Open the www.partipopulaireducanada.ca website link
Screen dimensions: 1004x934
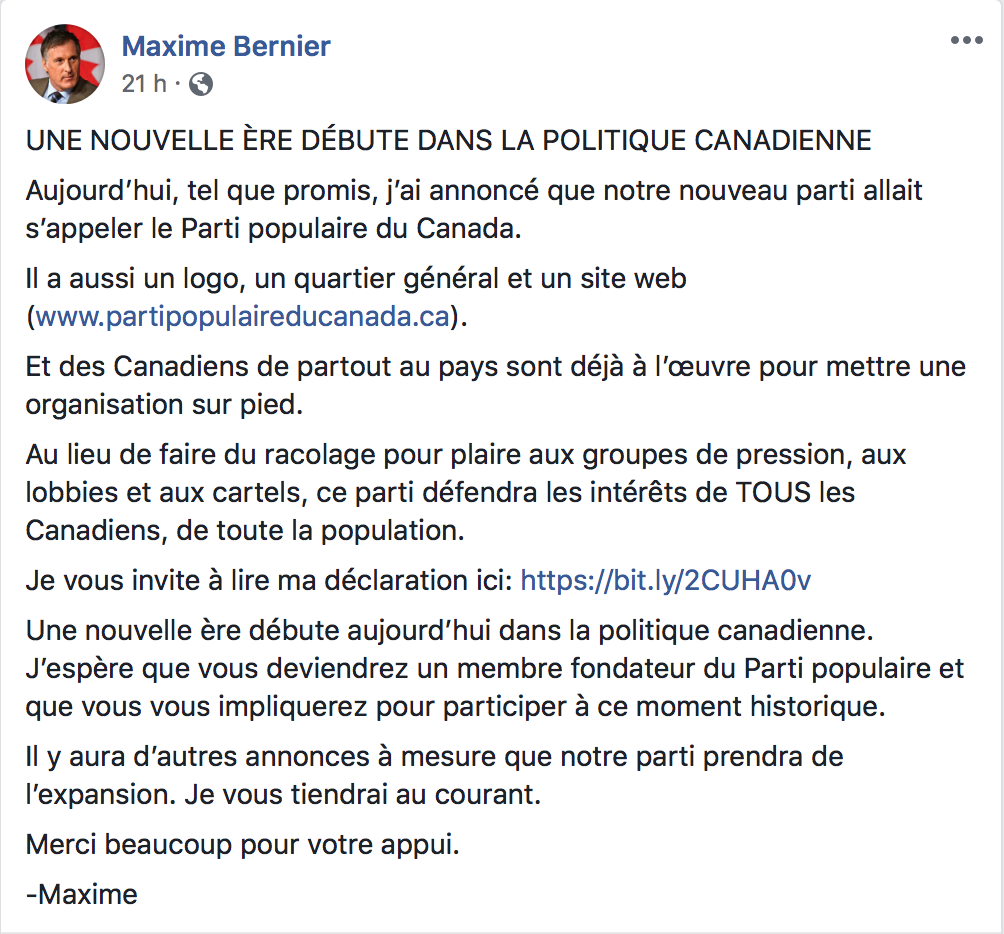pos(243,316)
